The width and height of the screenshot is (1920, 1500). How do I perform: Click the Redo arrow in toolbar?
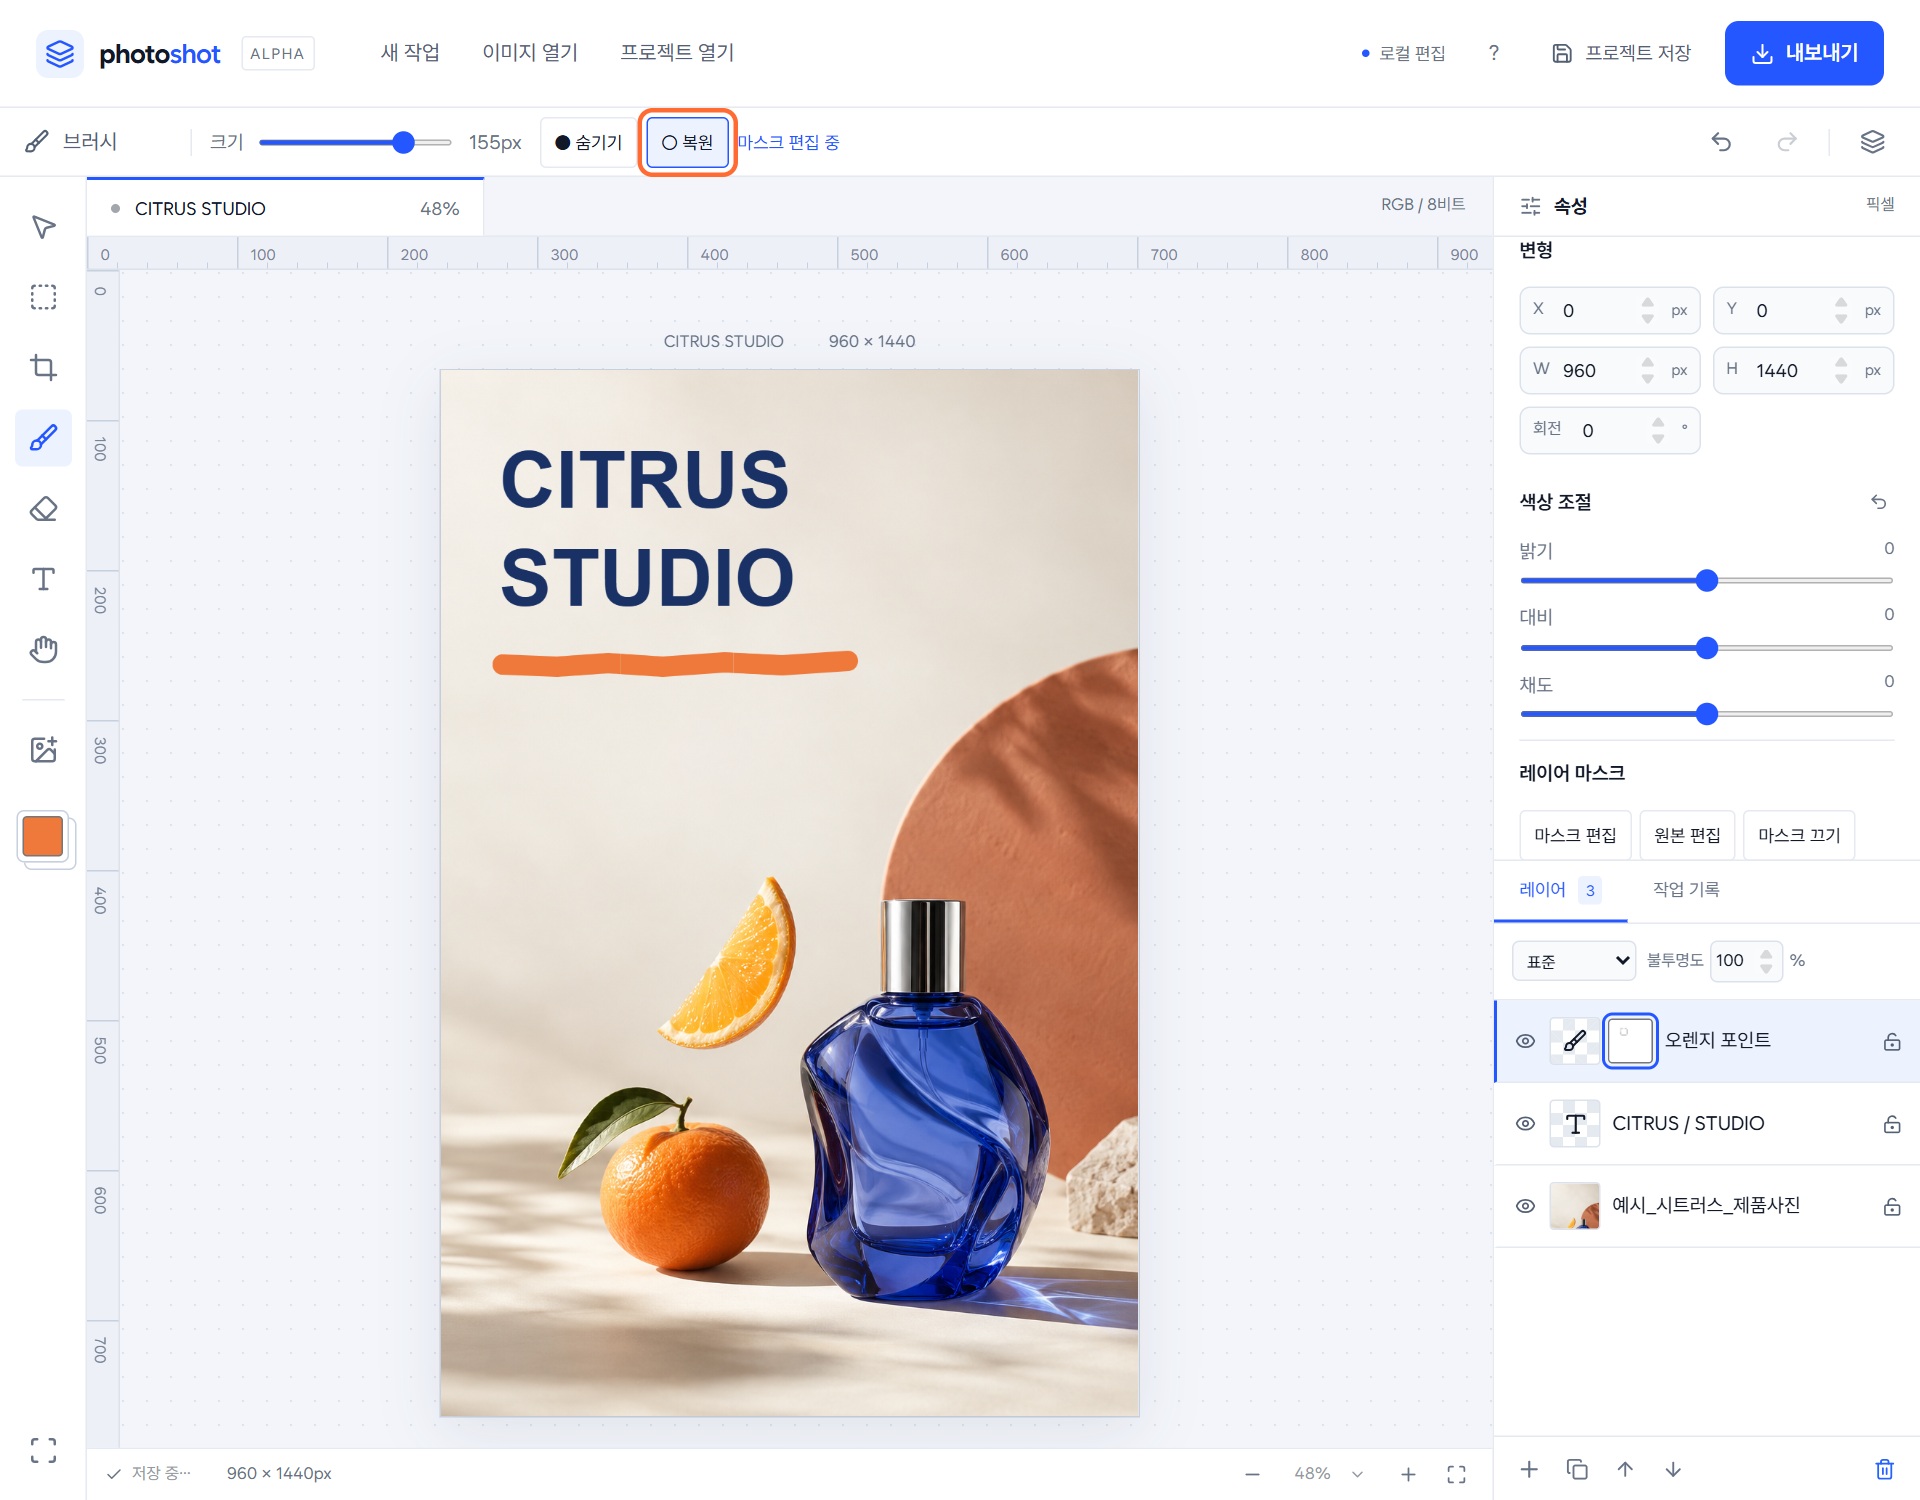(x=1787, y=142)
